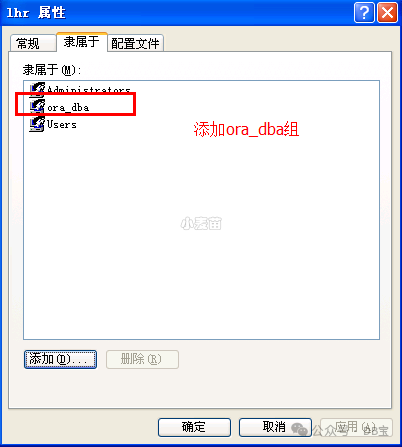Click the 隶属于(M) label
The width and height of the screenshot is (402, 447).
click(x=52, y=70)
